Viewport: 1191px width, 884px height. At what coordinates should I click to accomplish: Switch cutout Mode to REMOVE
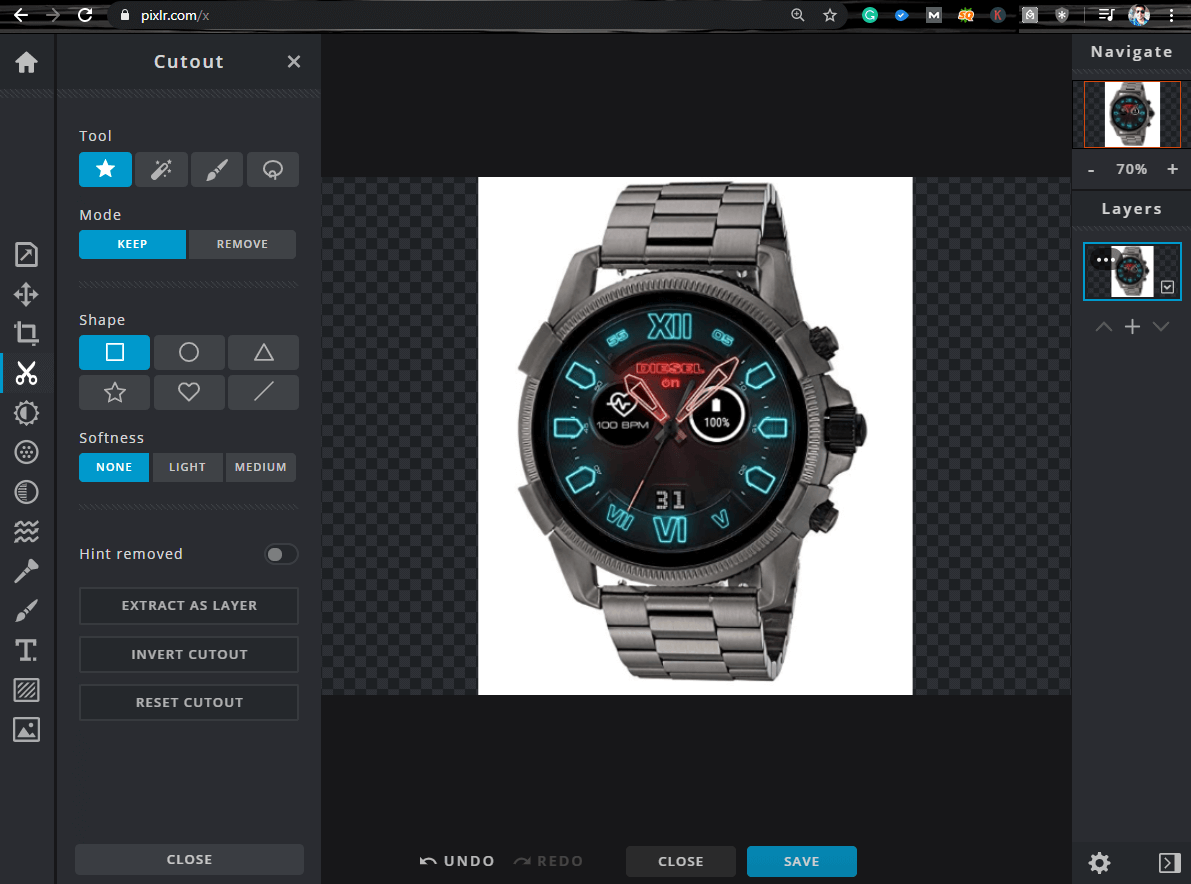click(x=242, y=244)
